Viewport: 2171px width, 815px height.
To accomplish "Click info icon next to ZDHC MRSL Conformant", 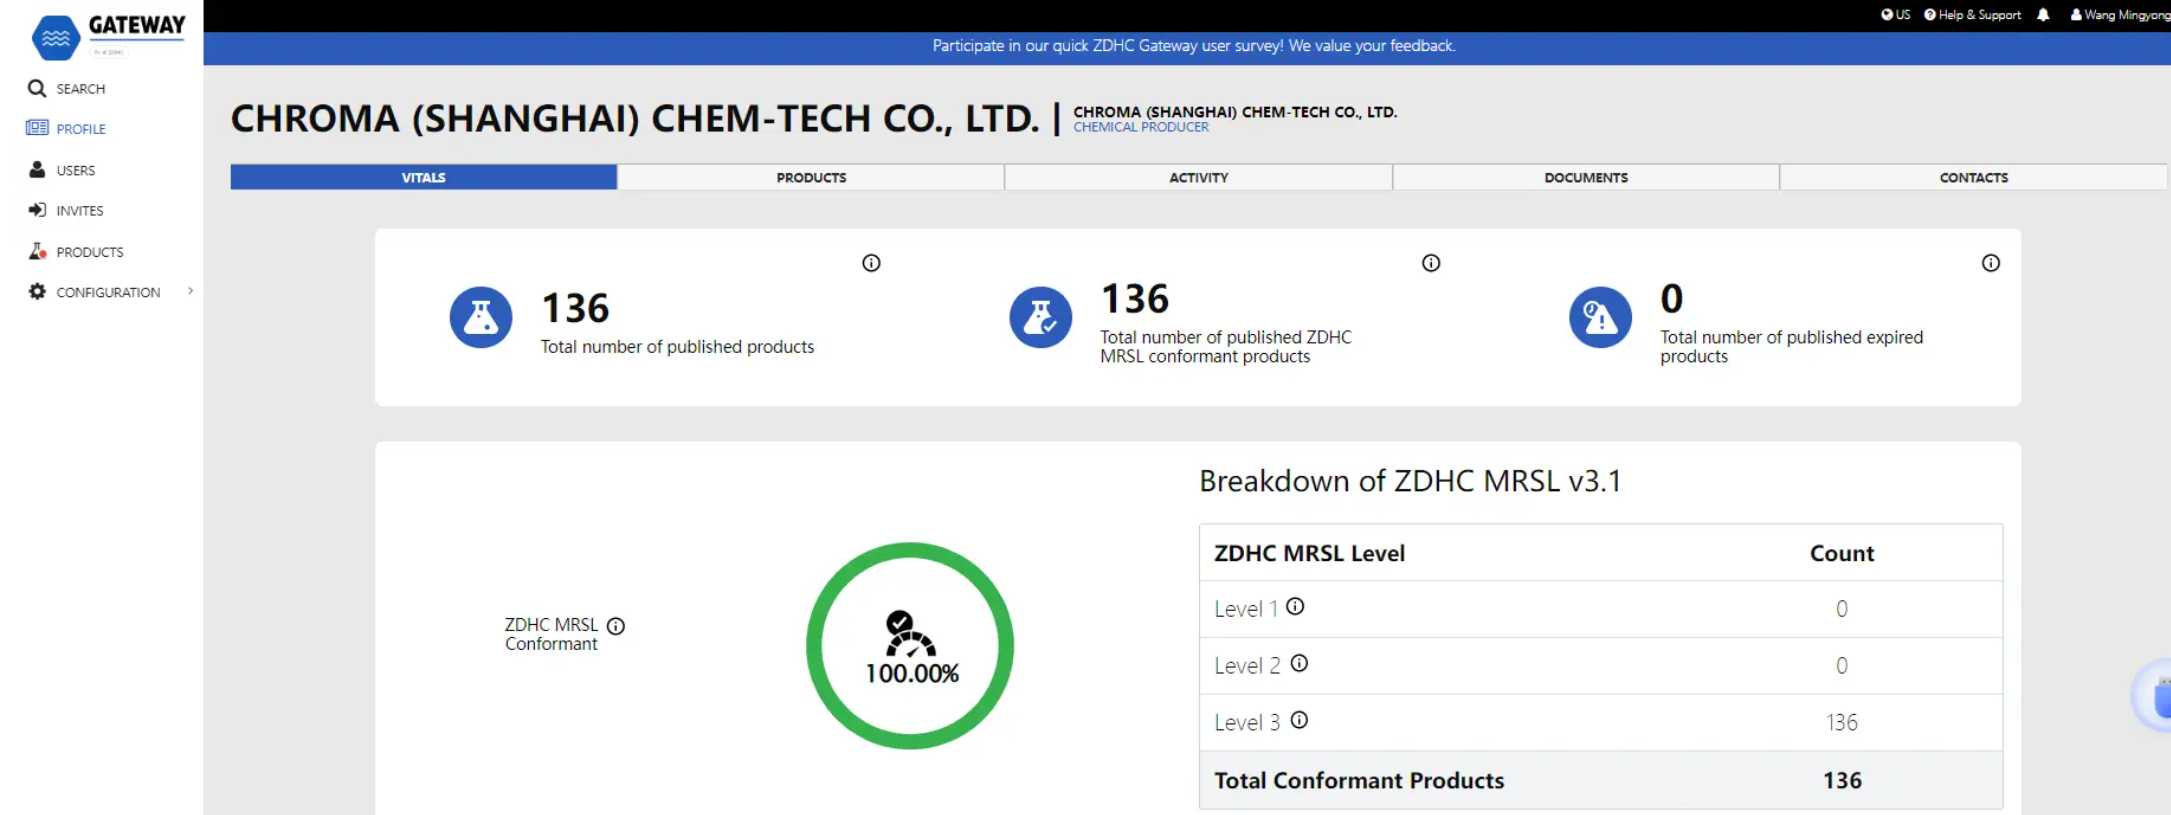I will coord(616,626).
